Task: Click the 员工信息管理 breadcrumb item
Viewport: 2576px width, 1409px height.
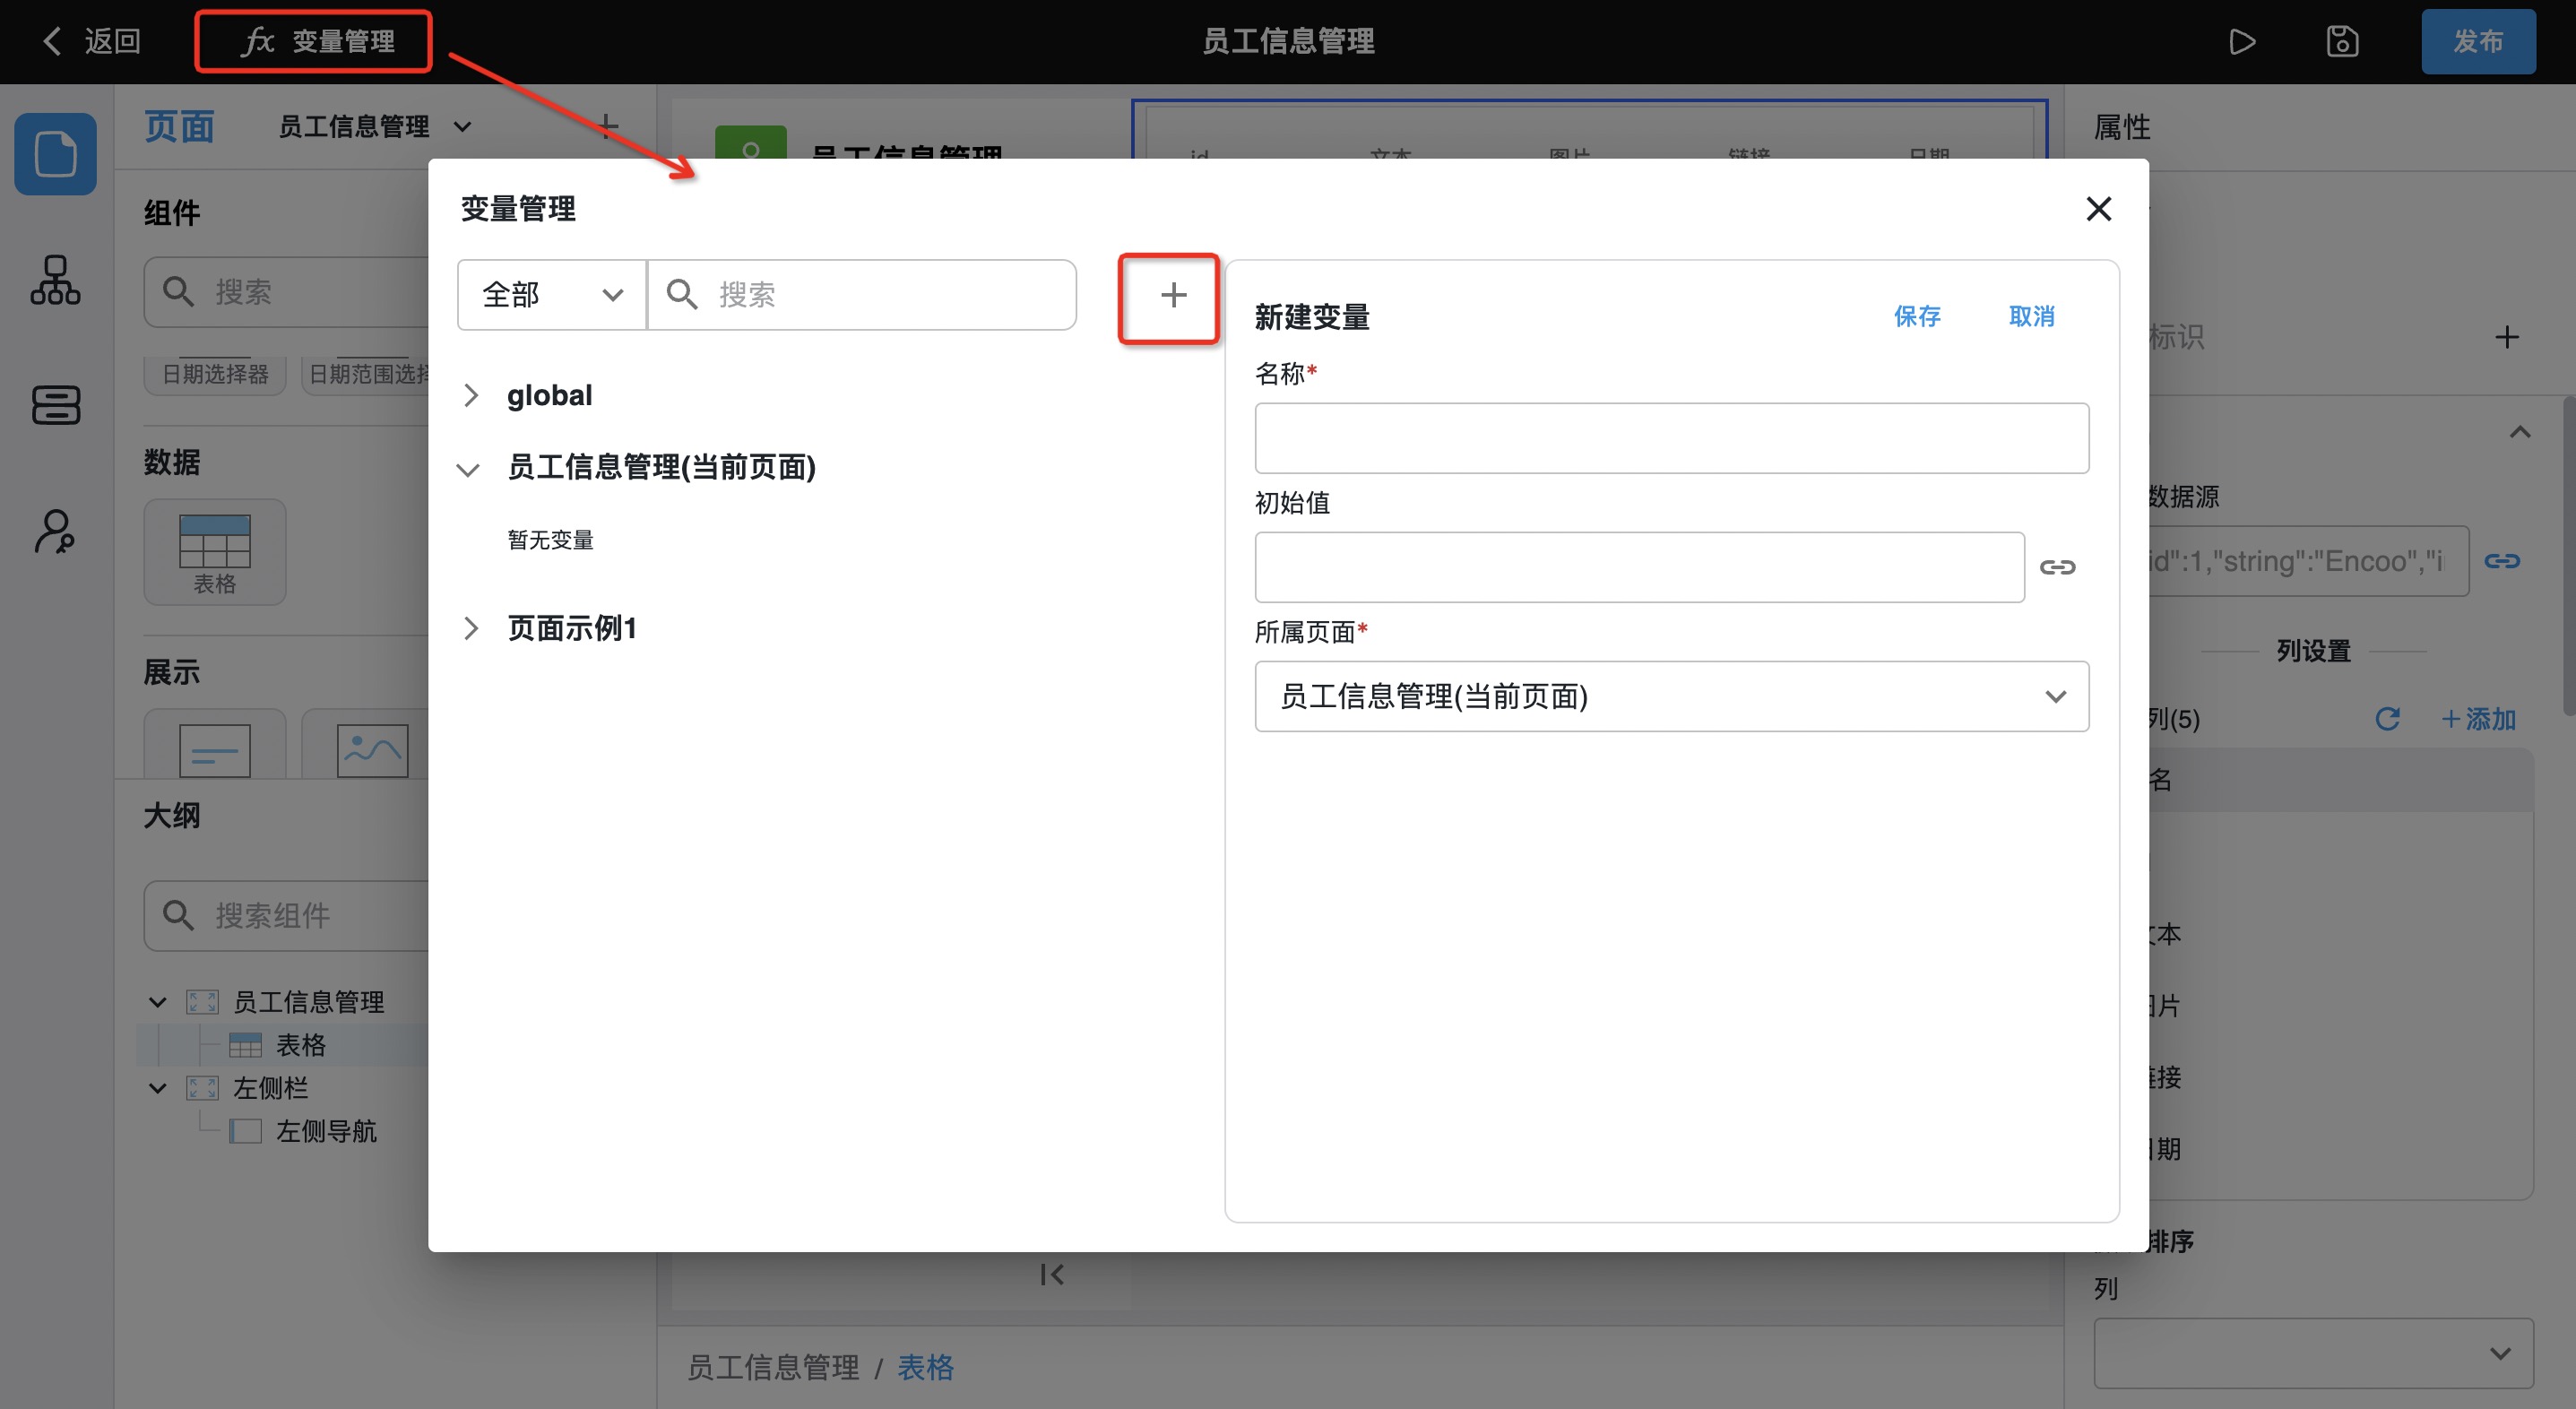Action: 773,1367
